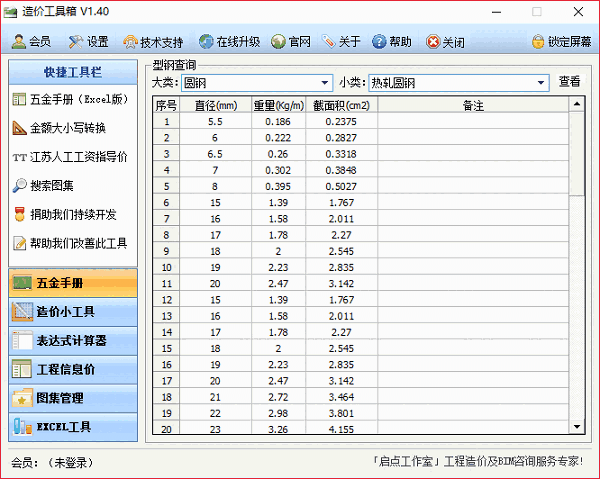Open 帮助 question mark icon
This screenshot has width=600, height=479.
(379, 41)
